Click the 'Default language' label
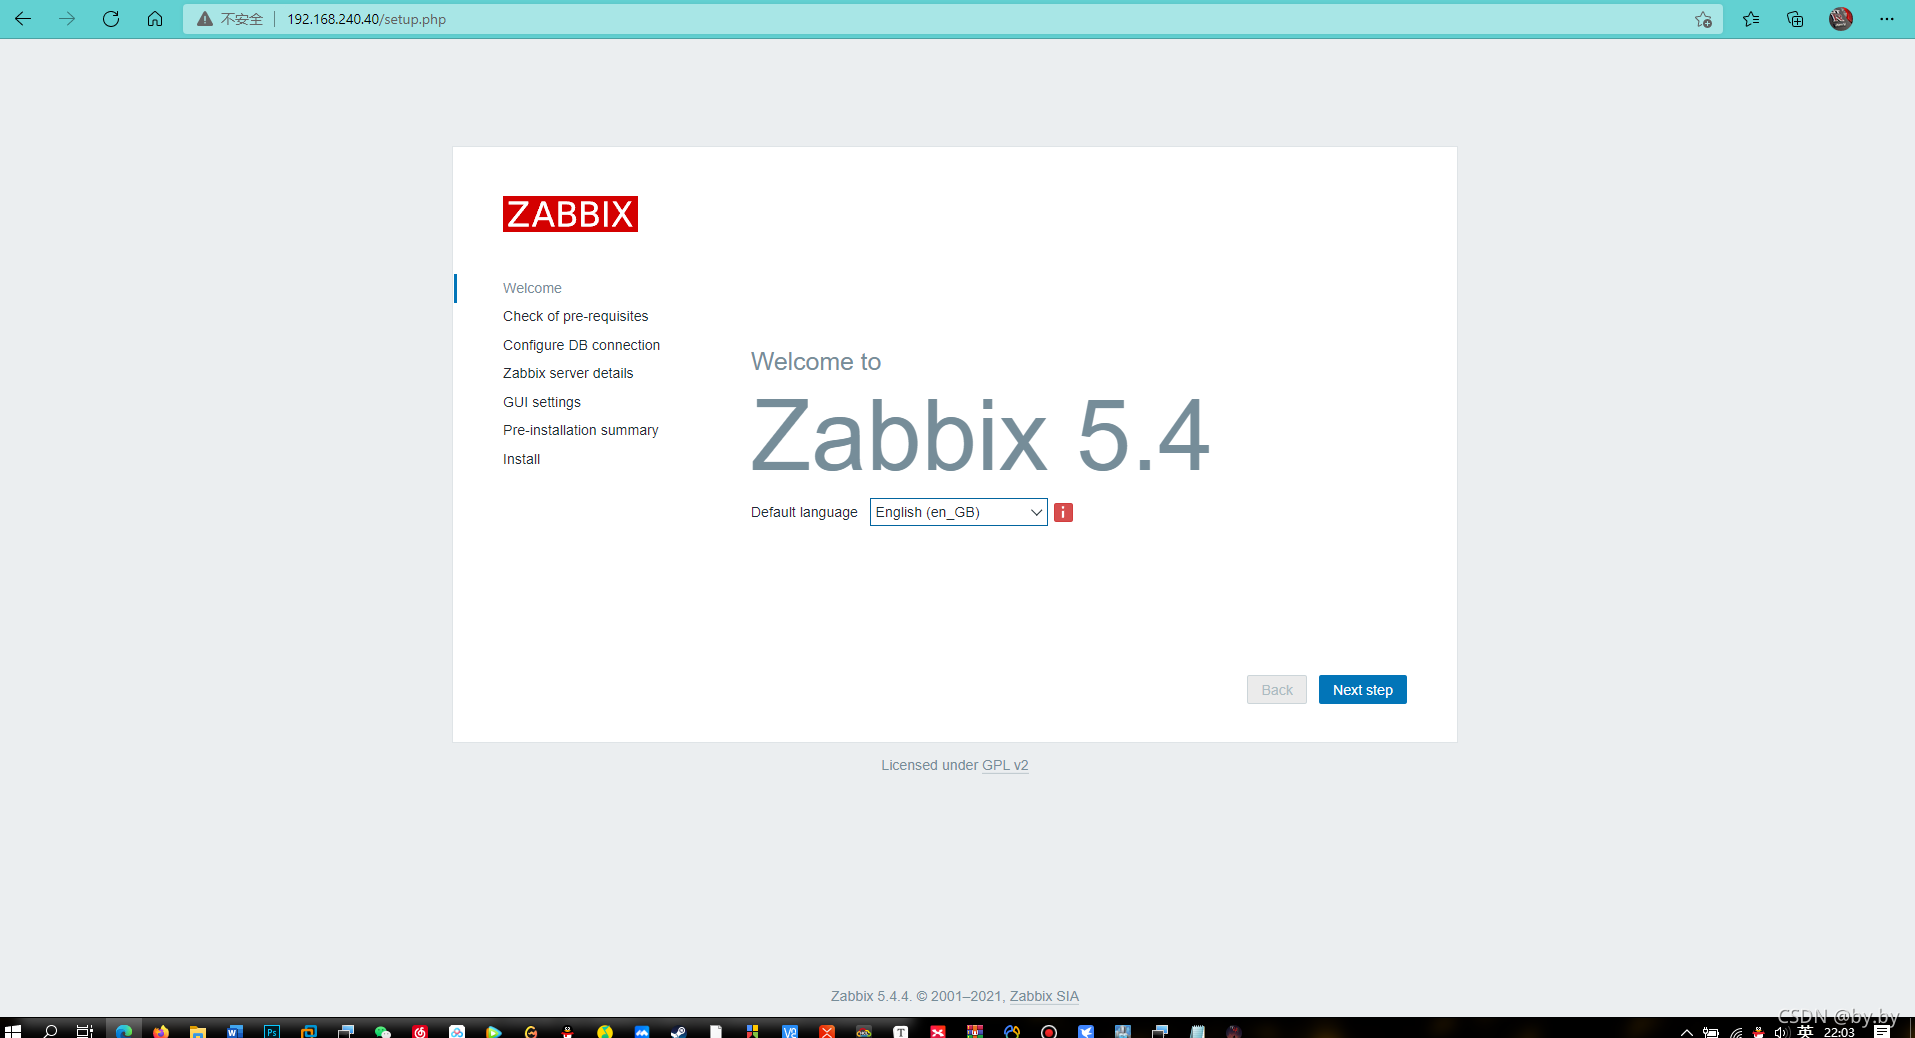The image size is (1915, 1038). click(x=804, y=512)
